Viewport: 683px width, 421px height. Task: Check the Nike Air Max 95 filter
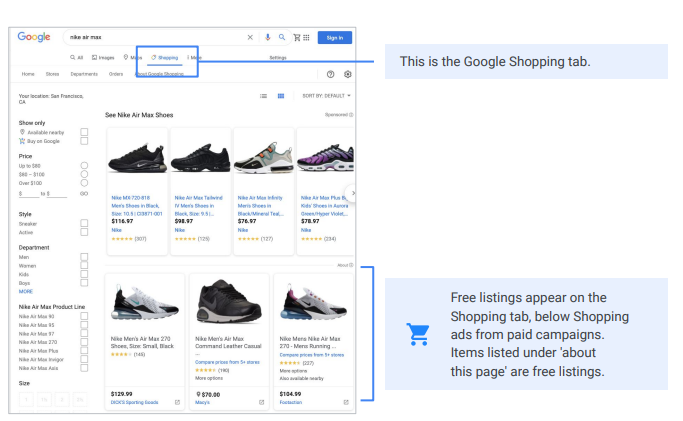click(x=84, y=325)
